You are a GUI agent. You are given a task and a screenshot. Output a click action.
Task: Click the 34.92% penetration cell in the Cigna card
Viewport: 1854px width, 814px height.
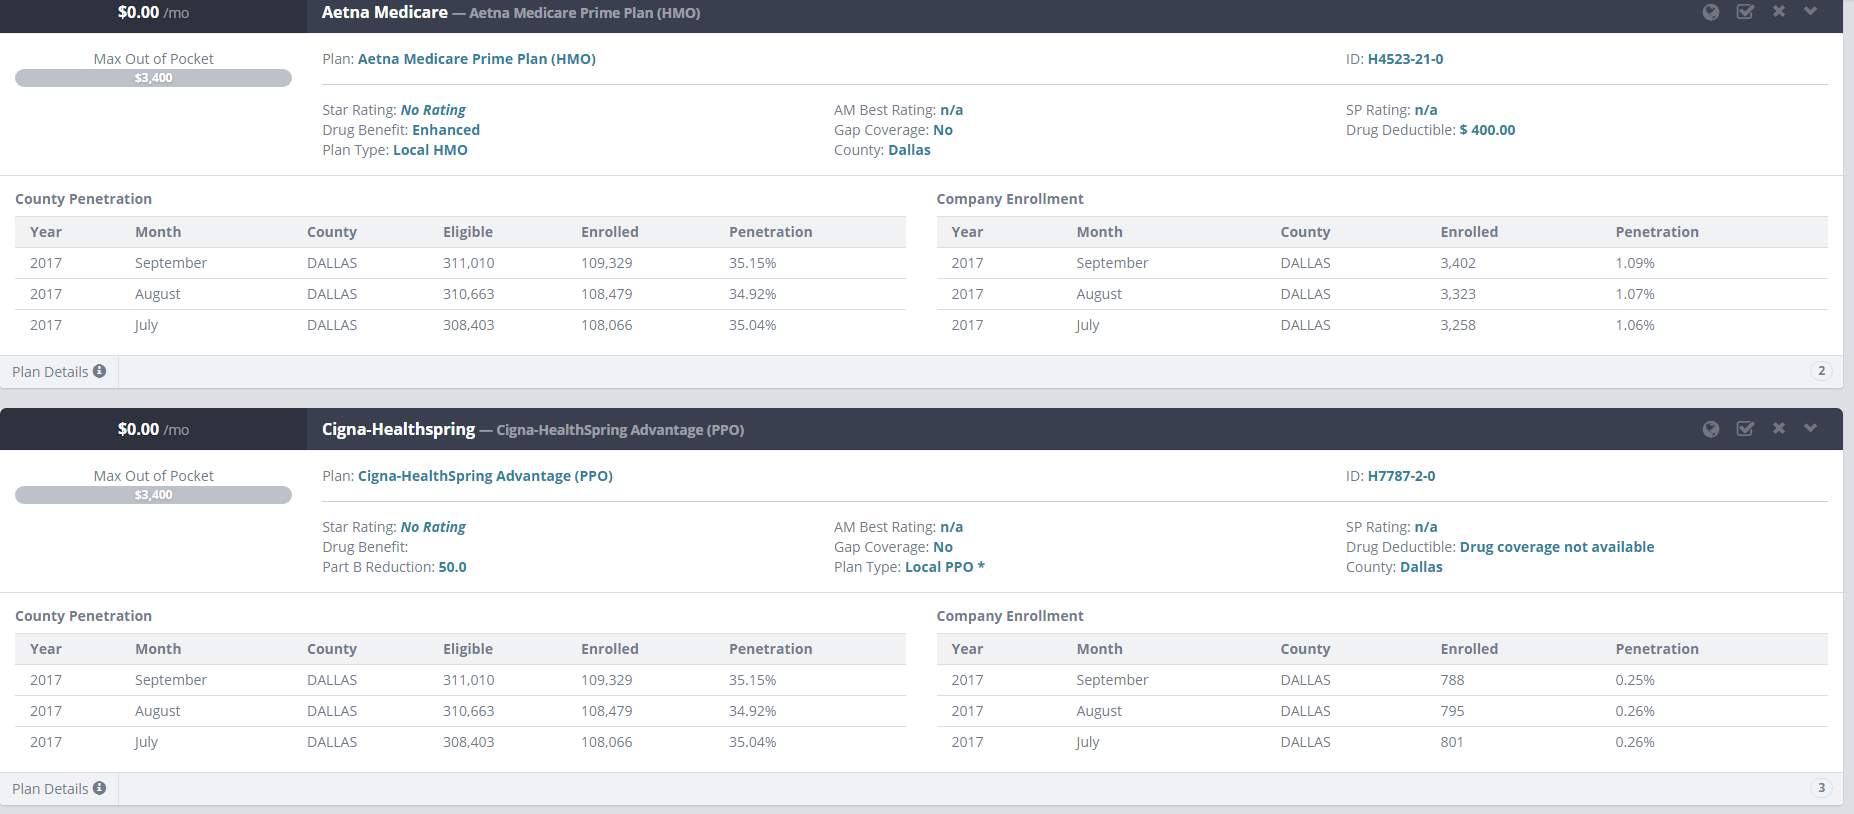[753, 711]
